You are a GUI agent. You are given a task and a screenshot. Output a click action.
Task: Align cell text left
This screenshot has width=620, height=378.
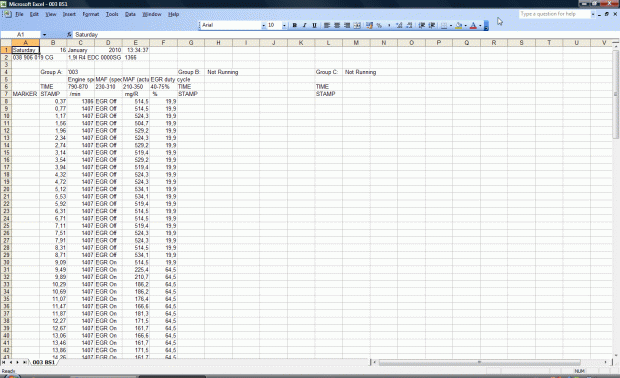coord(327,25)
